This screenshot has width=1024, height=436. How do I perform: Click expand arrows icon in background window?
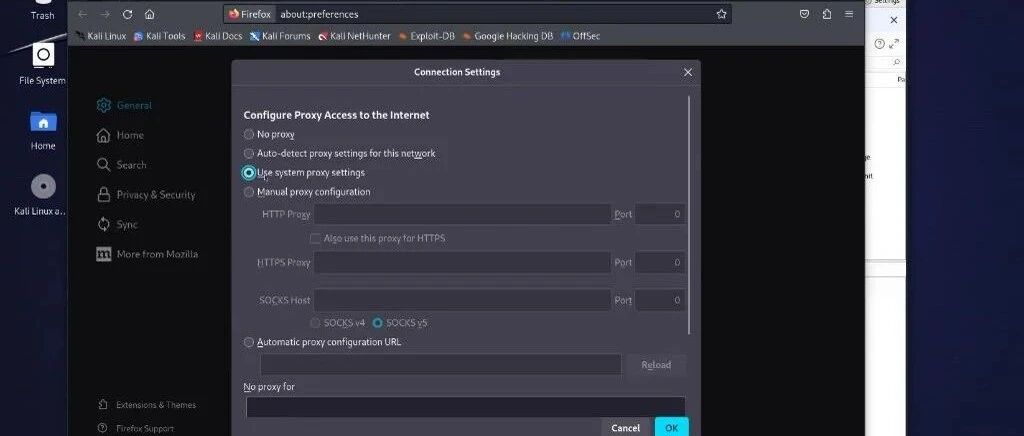(x=893, y=44)
